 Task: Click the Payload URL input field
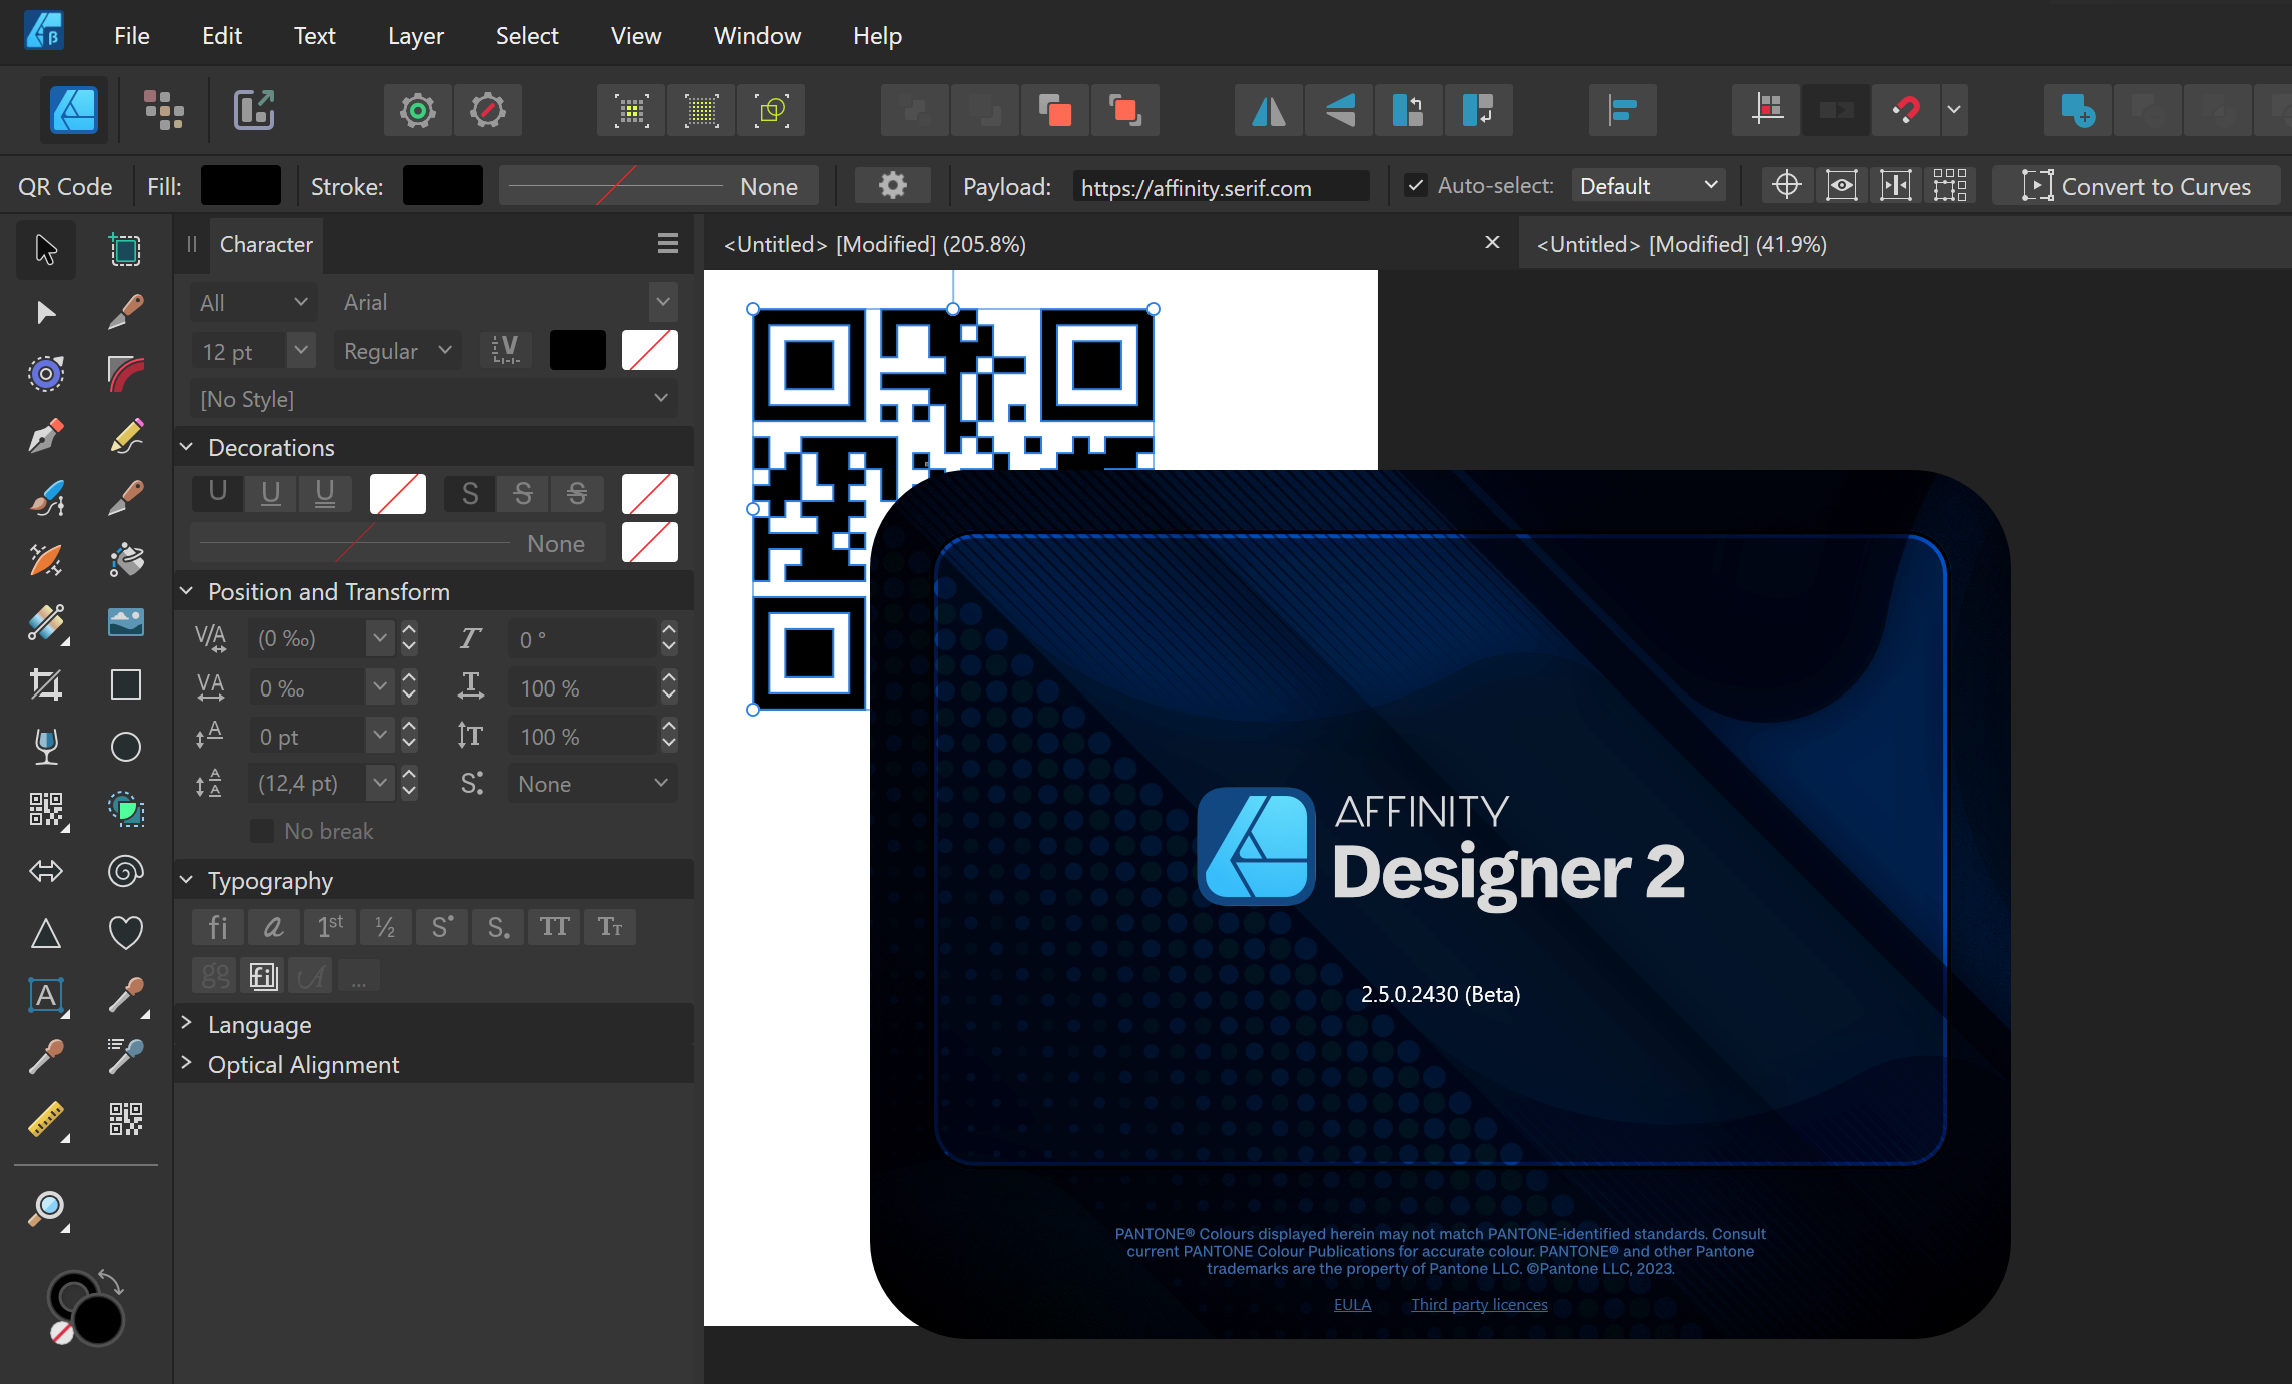point(1221,187)
